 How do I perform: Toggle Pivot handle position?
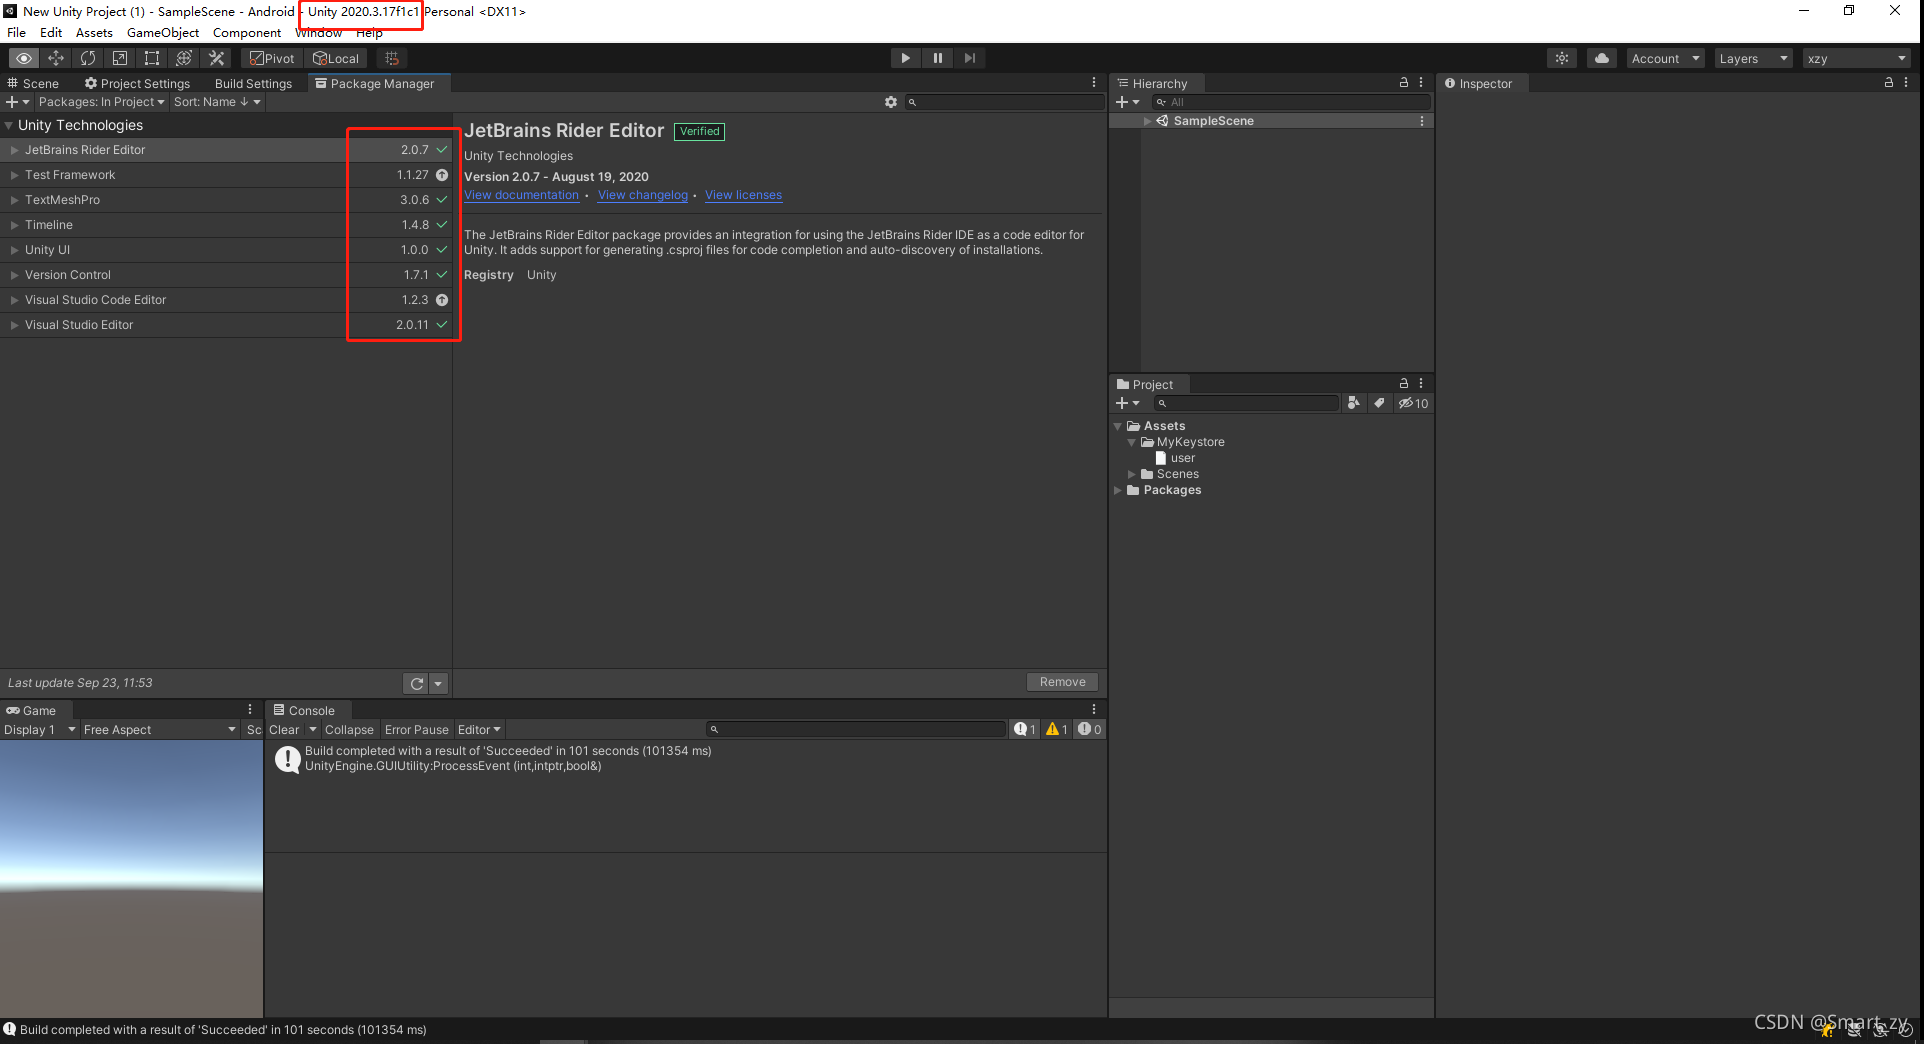pyautogui.click(x=272, y=58)
